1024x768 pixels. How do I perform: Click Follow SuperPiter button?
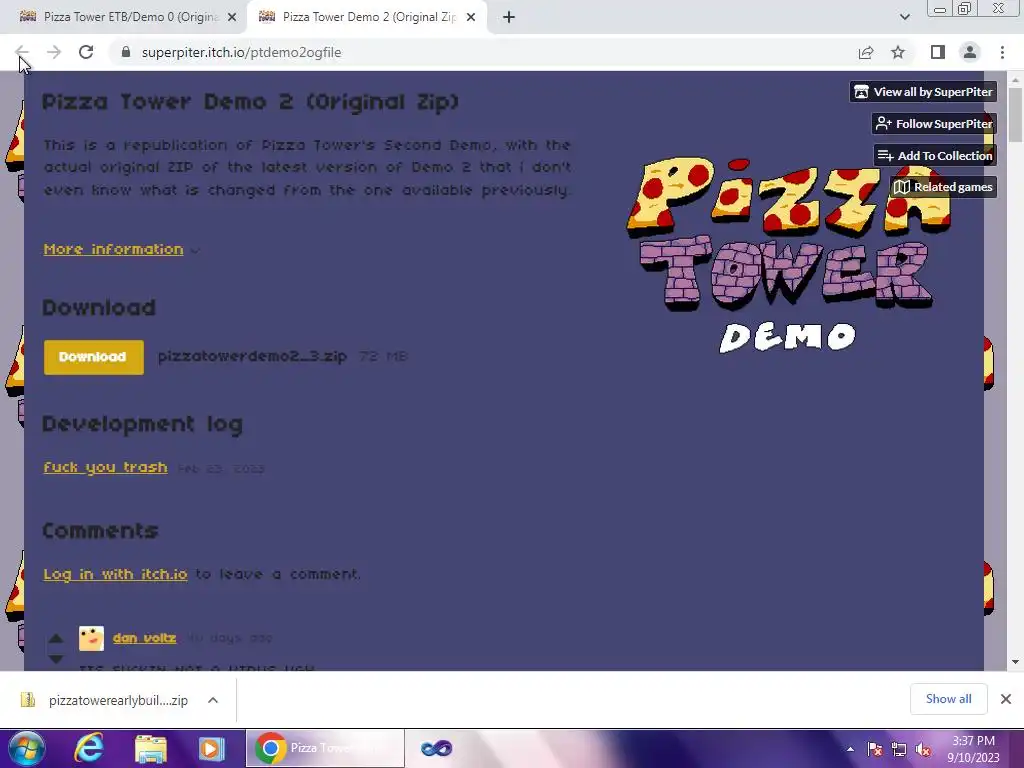(x=934, y=123)
